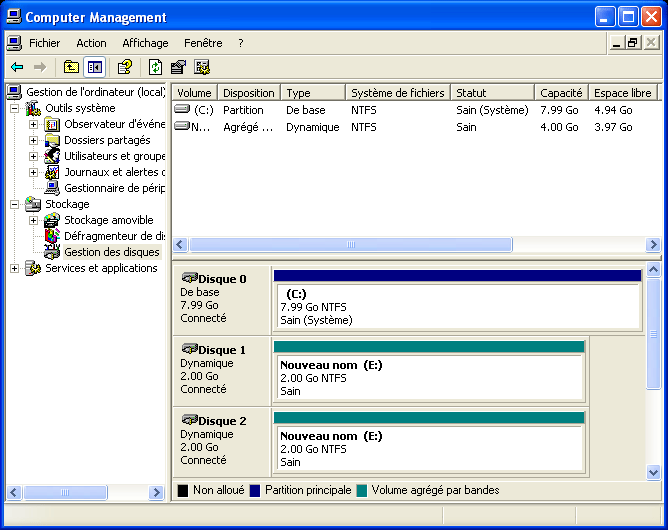Click the Disque 2 disk icon
This screenshot has height=530, width=668.
189,420
